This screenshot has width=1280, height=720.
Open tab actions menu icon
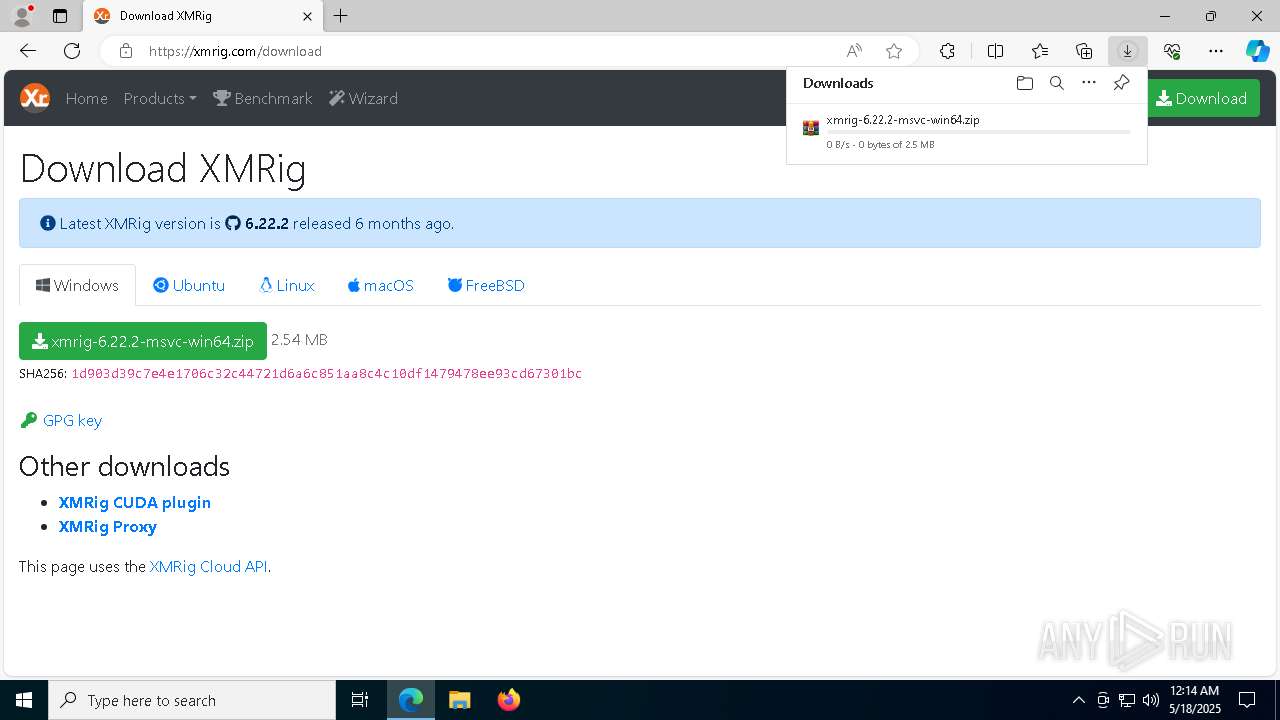60,16
